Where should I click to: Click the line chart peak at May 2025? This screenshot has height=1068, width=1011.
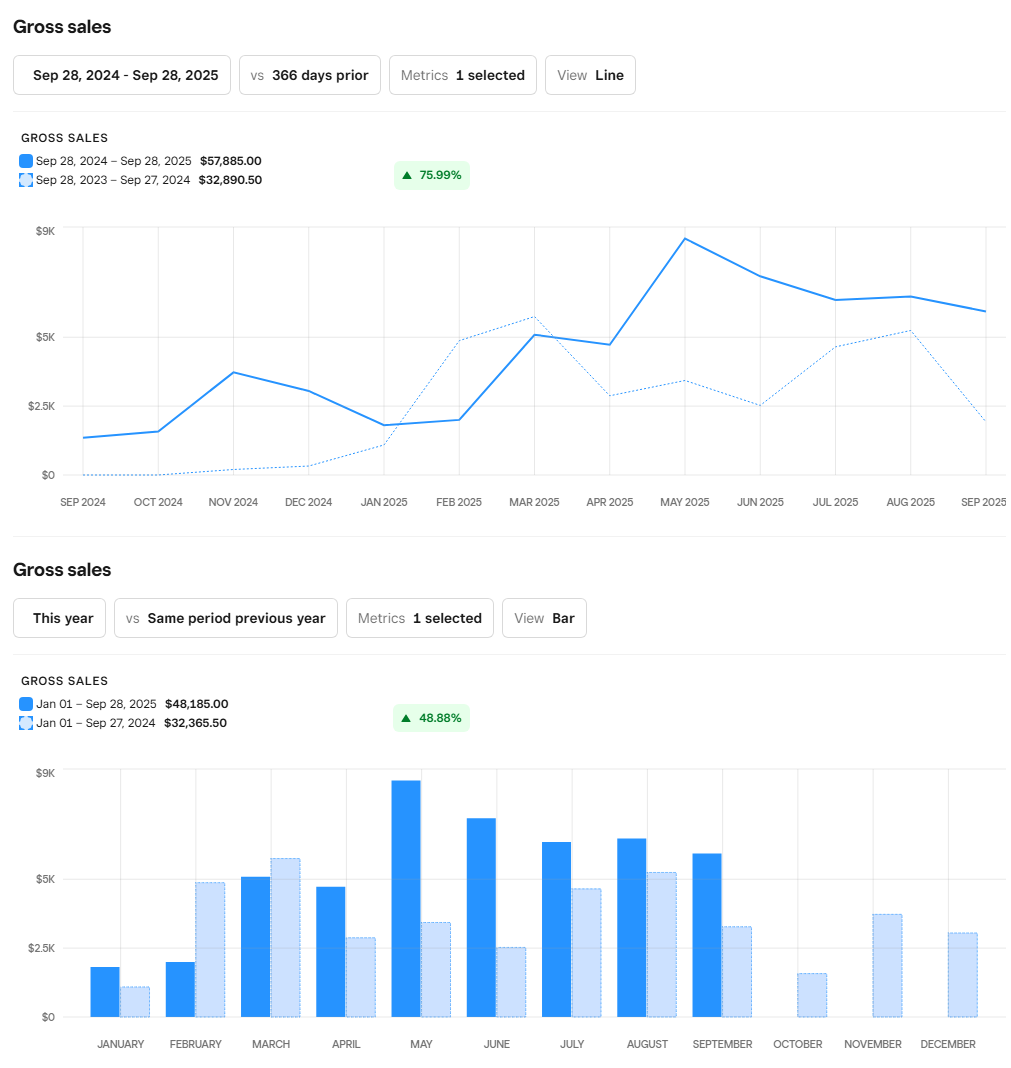point(685,239)
